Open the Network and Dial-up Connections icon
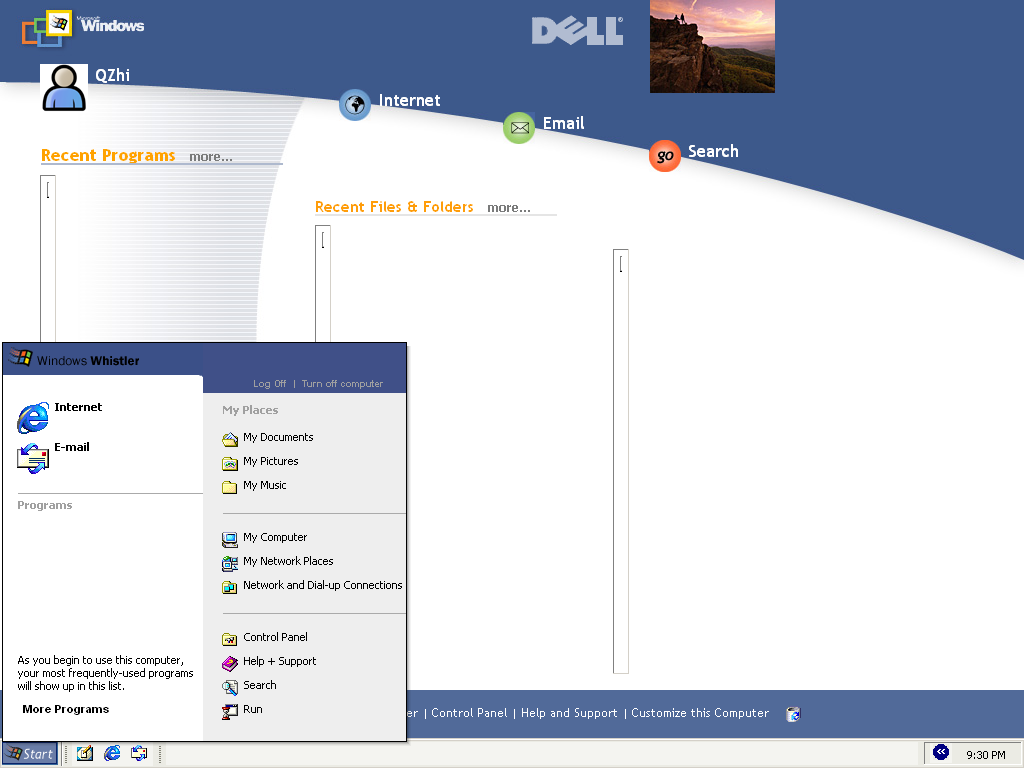Viewport: 1024px width, 768px height. (x=230, y=587)
